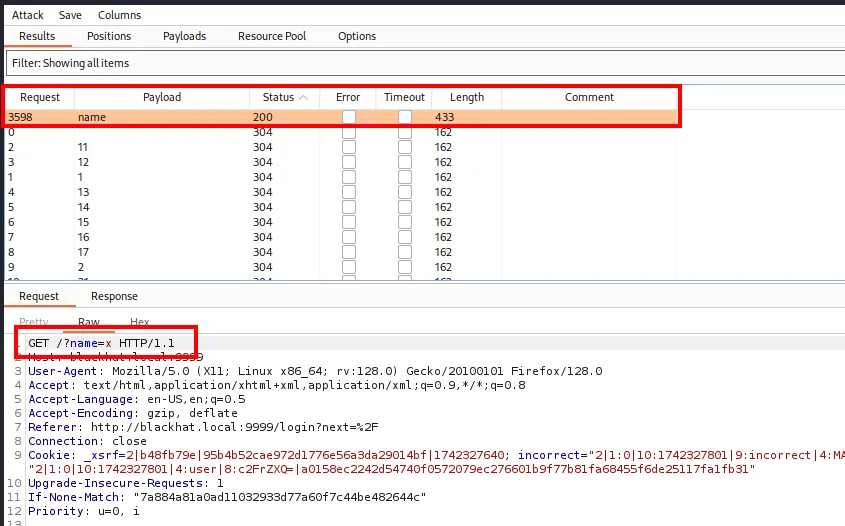Switch to the Positions tab
Viewport: 845px width, 526px height.
[109, 36]
